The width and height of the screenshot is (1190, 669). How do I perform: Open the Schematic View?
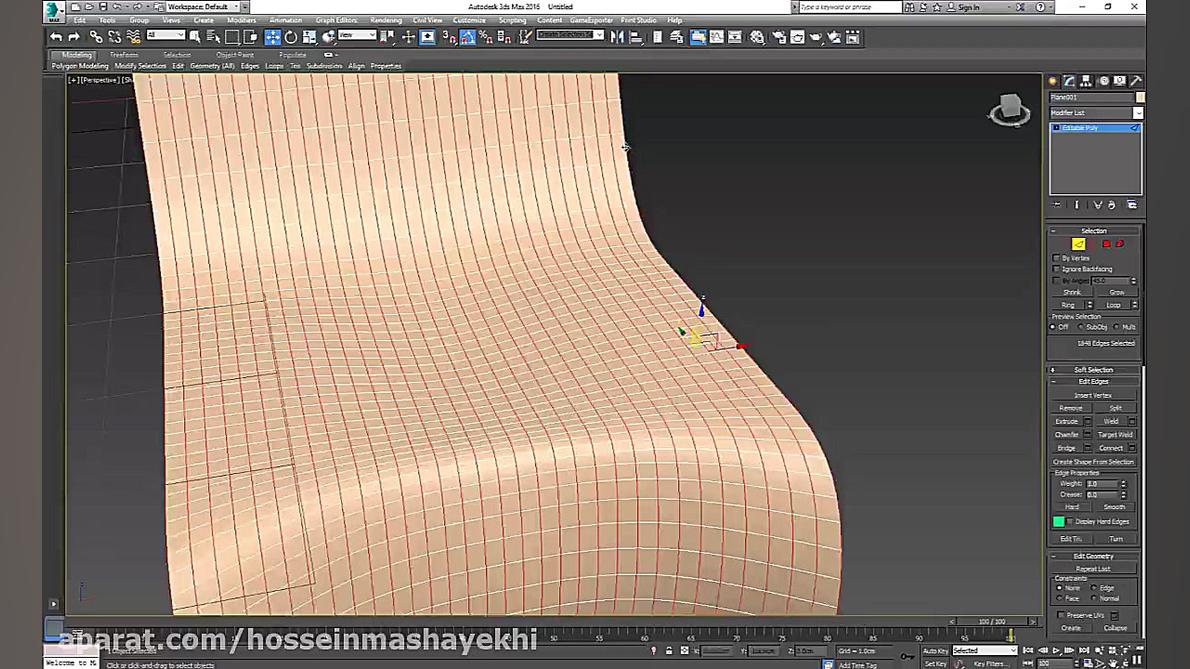(x=735, y=36)
